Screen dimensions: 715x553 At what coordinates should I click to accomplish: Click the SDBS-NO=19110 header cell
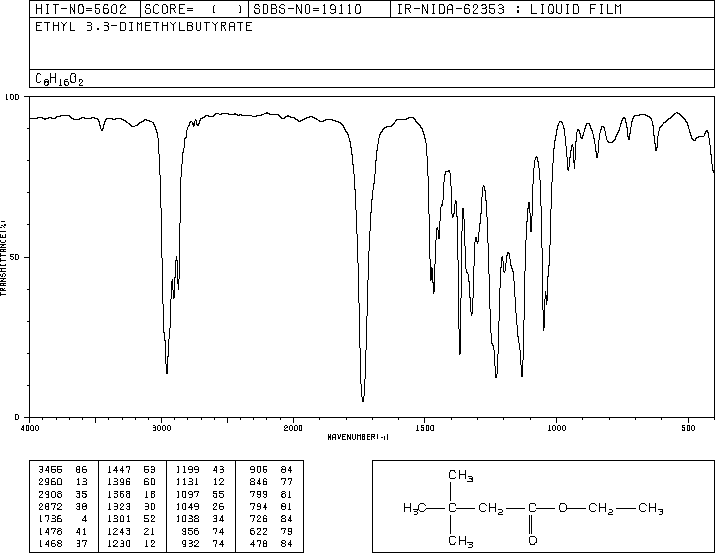point(307,10)
